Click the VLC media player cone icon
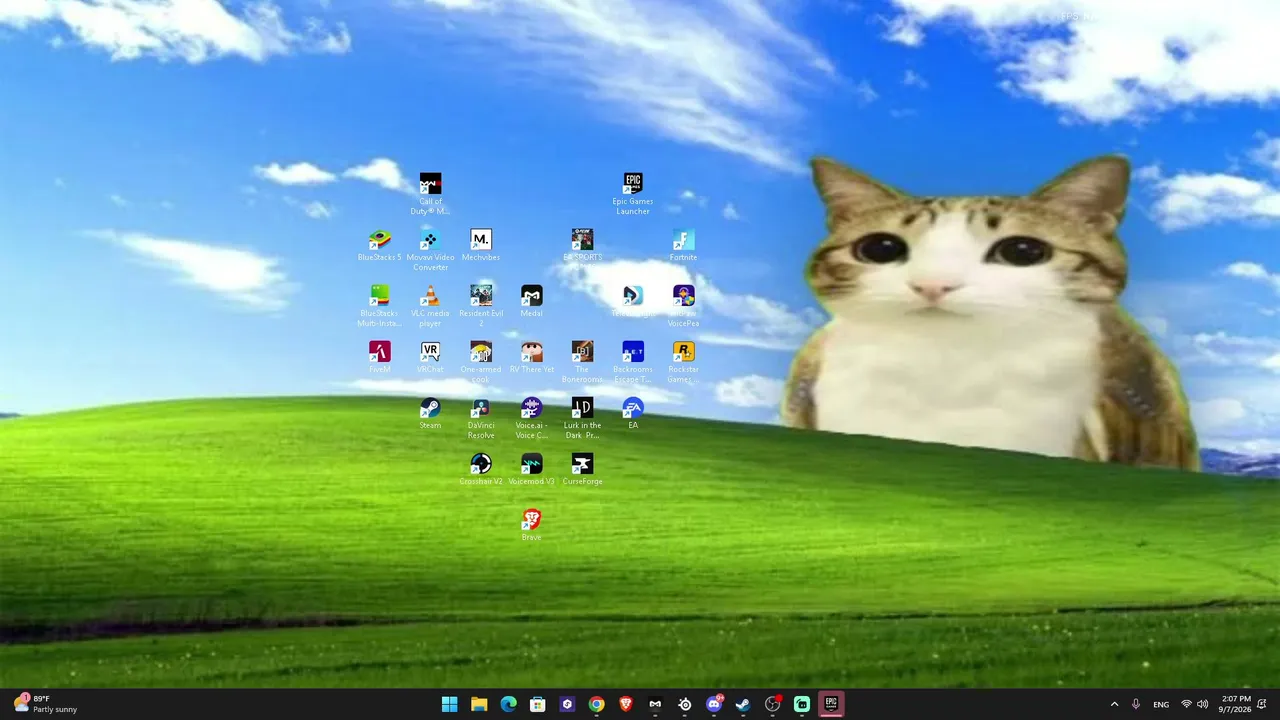 430,295
